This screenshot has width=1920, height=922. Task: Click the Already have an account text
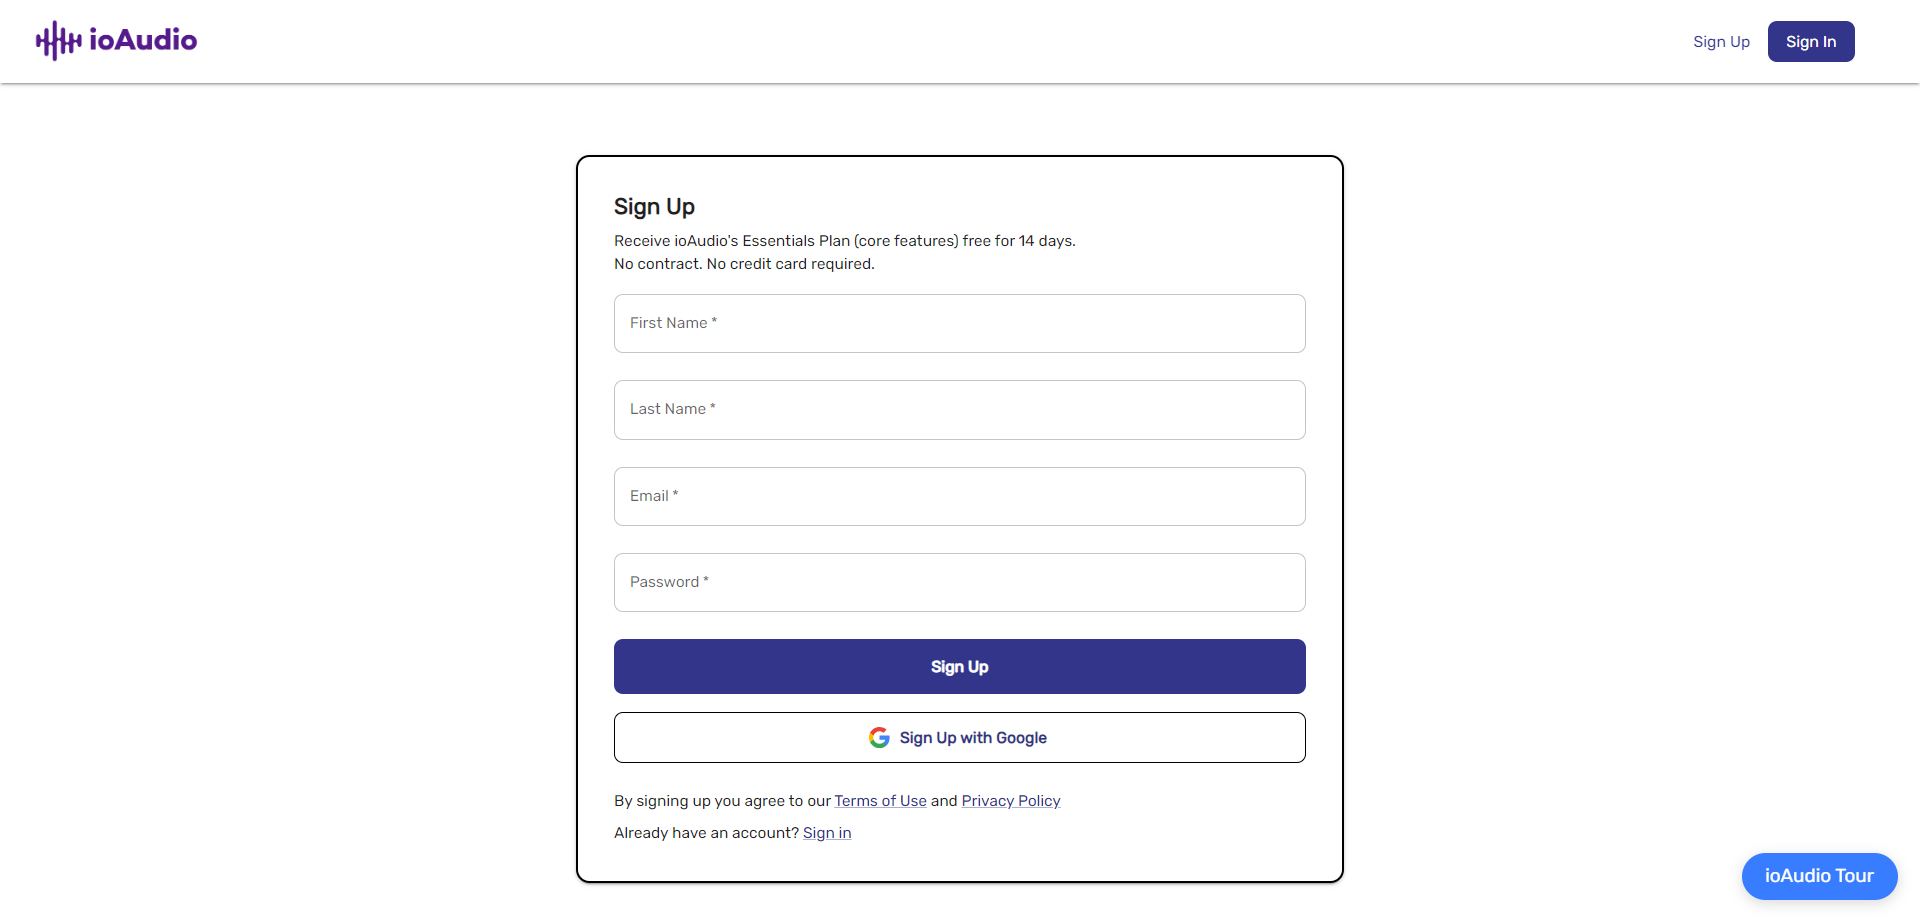(706, 833)
